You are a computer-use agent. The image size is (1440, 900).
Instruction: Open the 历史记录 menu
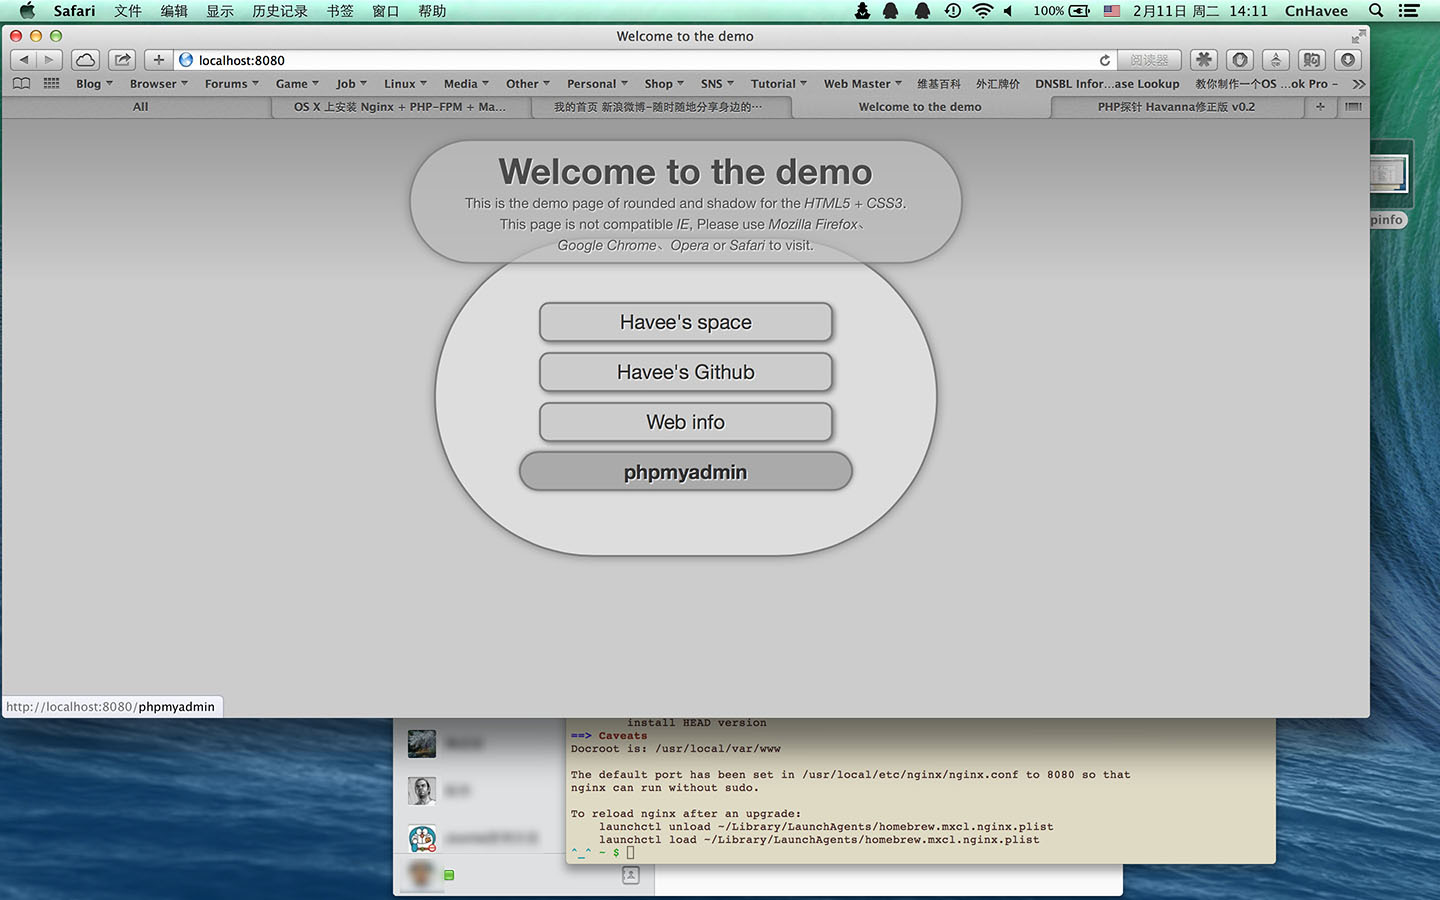pyautogui.click(x=280, y=11)
